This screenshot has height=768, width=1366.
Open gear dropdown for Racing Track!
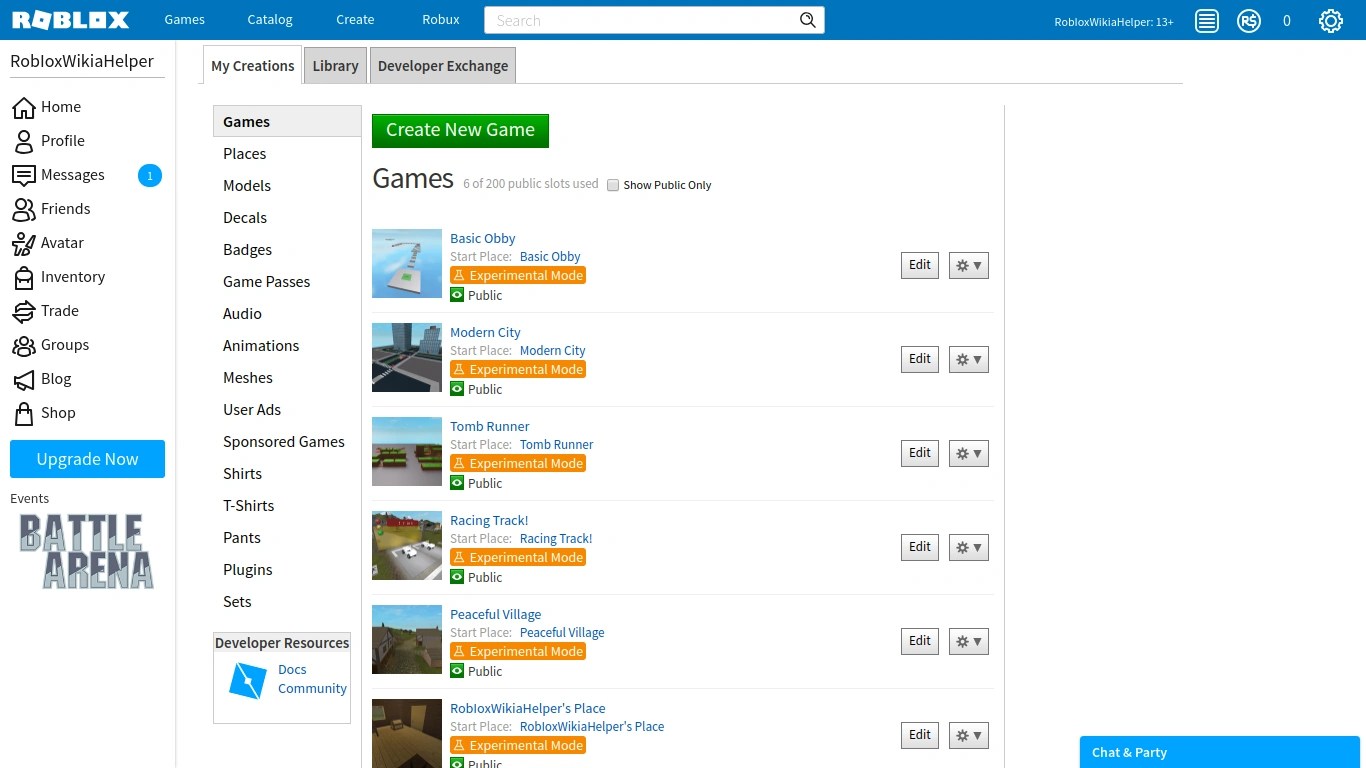point(968,547)
